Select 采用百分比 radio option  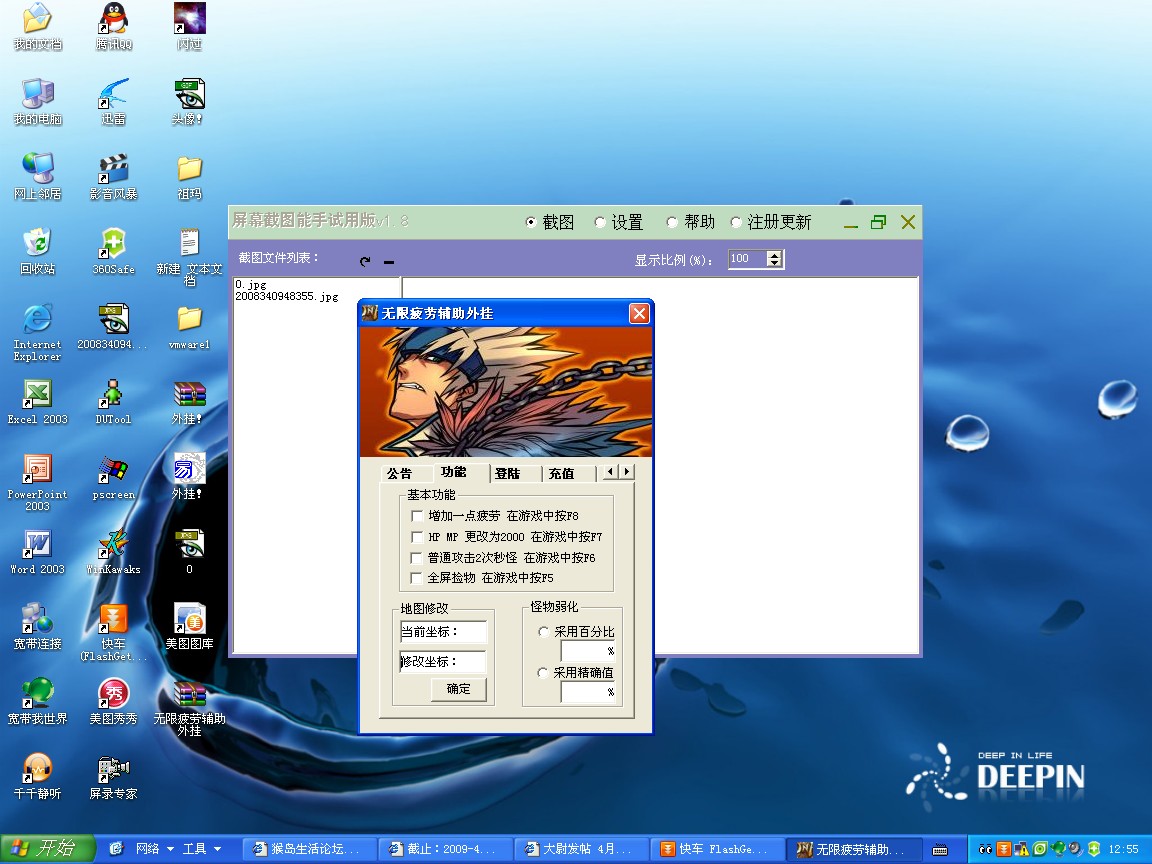[x=544, y=631]
